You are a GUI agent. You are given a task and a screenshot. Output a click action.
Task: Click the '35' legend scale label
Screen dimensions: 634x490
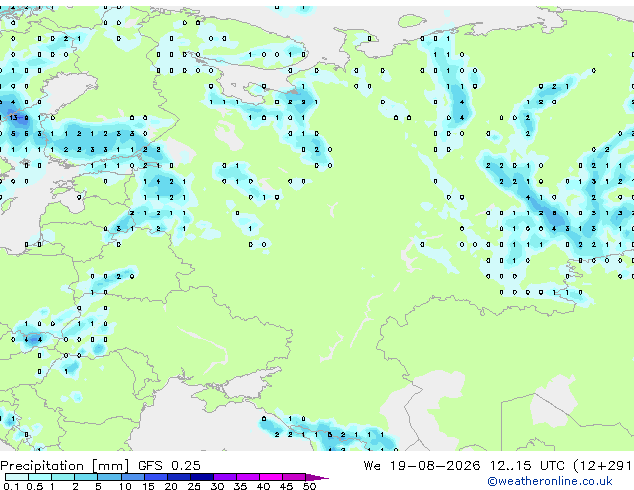[240, 486]
